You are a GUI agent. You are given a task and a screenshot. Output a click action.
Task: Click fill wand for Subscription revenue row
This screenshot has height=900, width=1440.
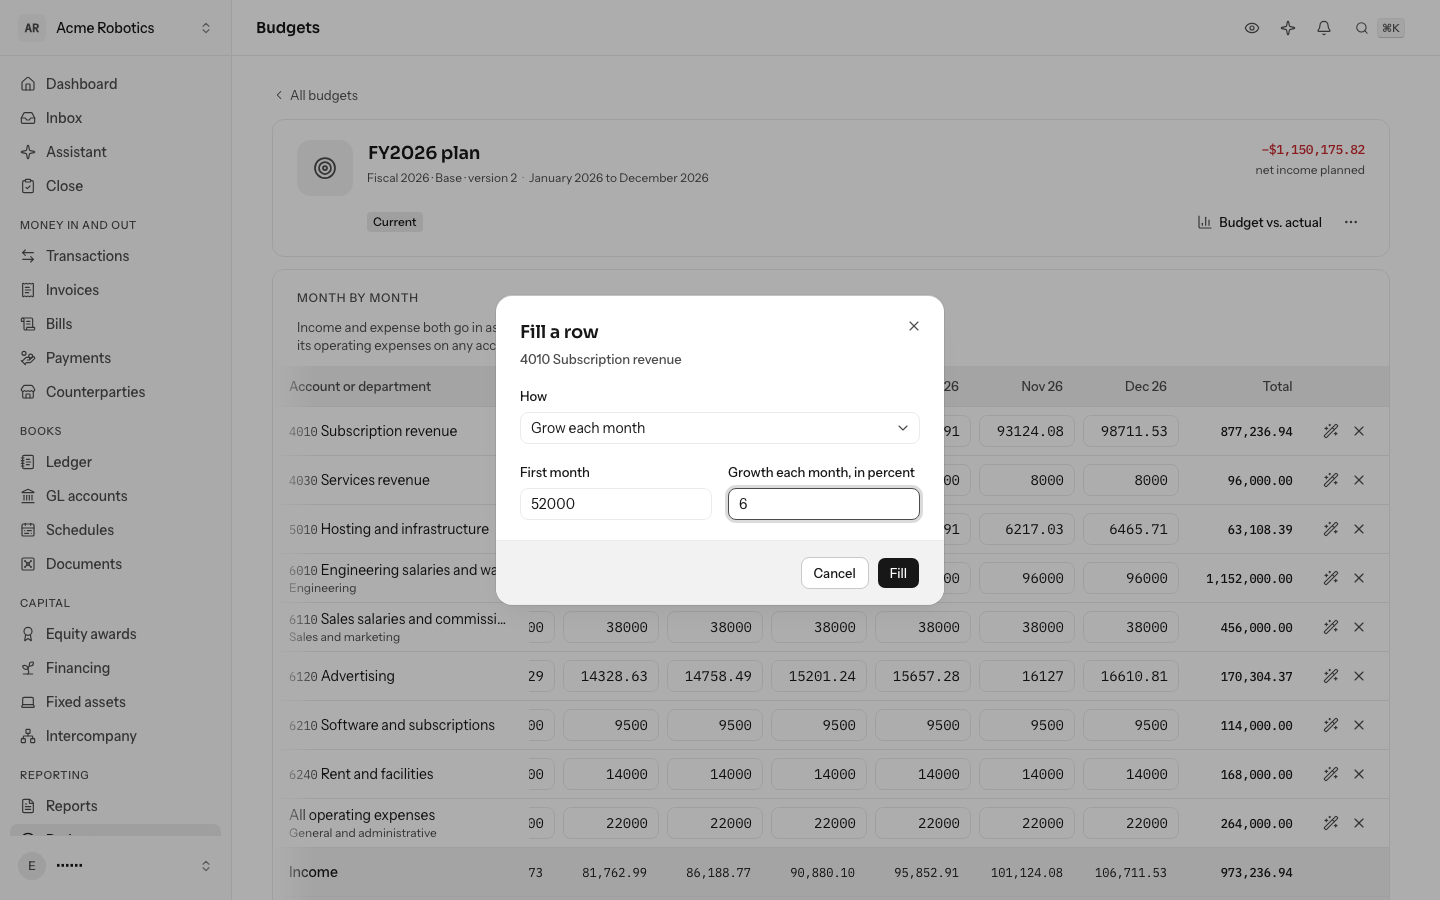(x=1331, y=431)
